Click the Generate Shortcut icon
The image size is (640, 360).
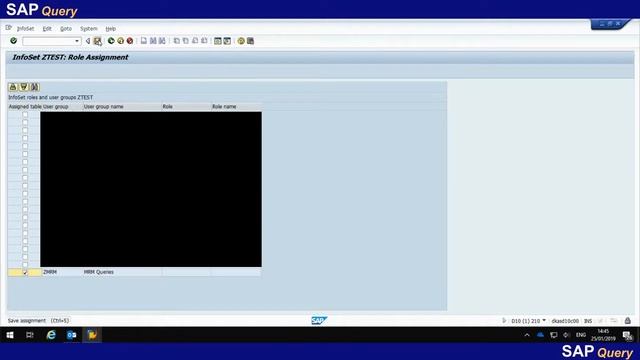pyautogui.click(x=227, y=41)
